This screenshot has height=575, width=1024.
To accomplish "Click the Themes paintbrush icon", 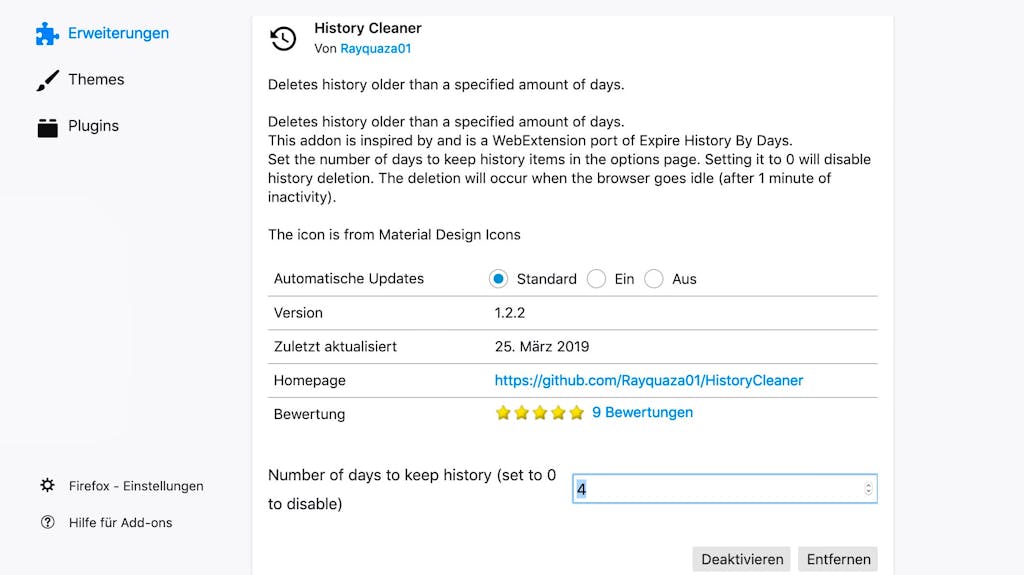I will pos(48,80).
